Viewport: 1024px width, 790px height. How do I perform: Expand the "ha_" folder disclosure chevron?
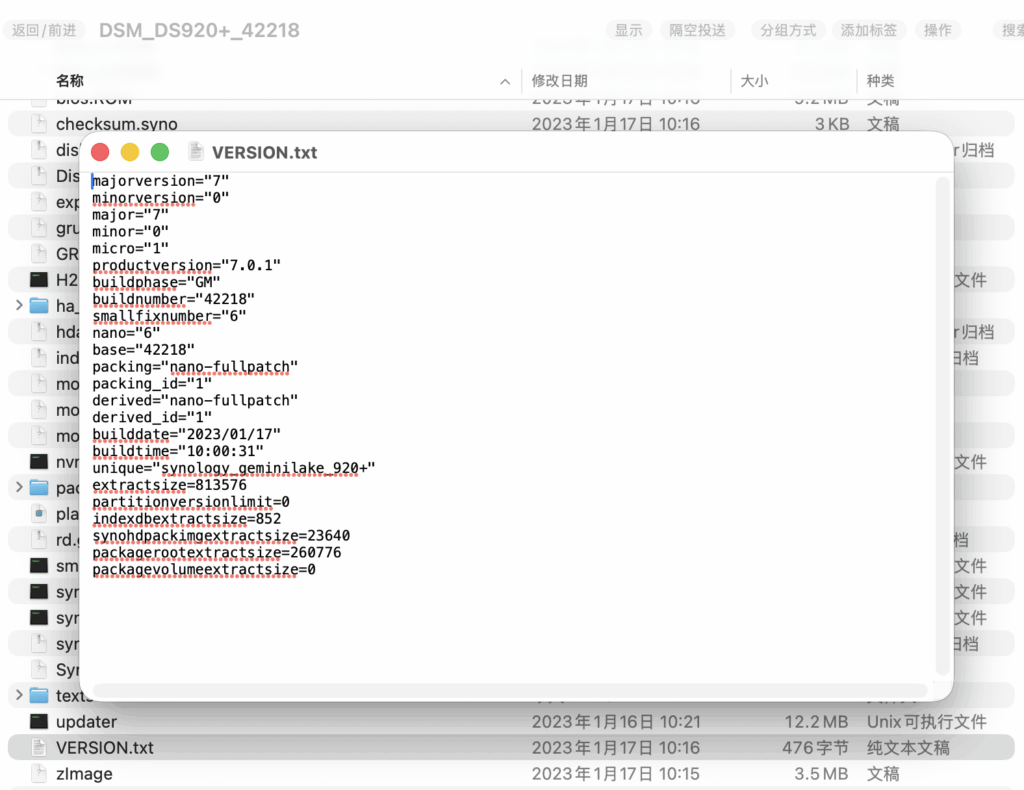point(19,305)
